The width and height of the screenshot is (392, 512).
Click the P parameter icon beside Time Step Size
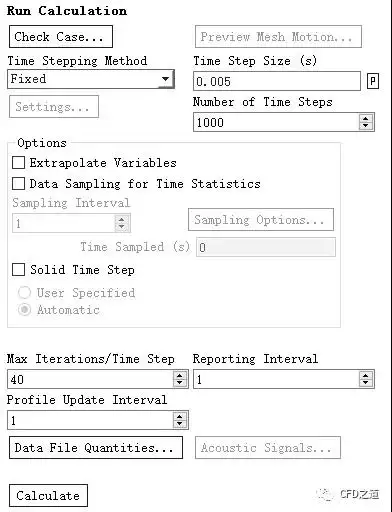[373, 81]
